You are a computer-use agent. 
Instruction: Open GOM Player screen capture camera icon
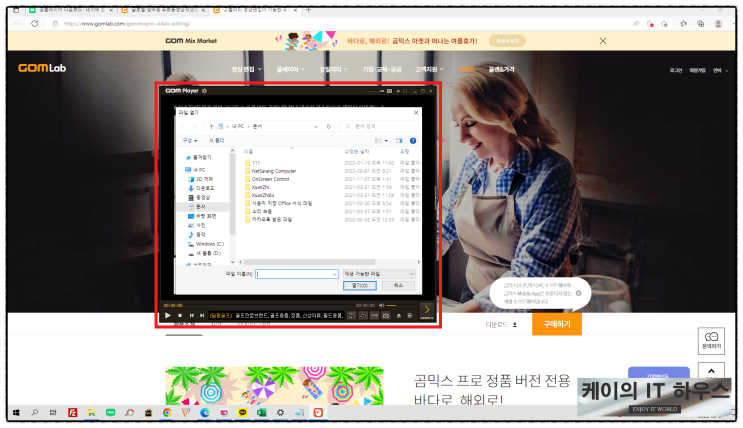click(x=386, y=315)
